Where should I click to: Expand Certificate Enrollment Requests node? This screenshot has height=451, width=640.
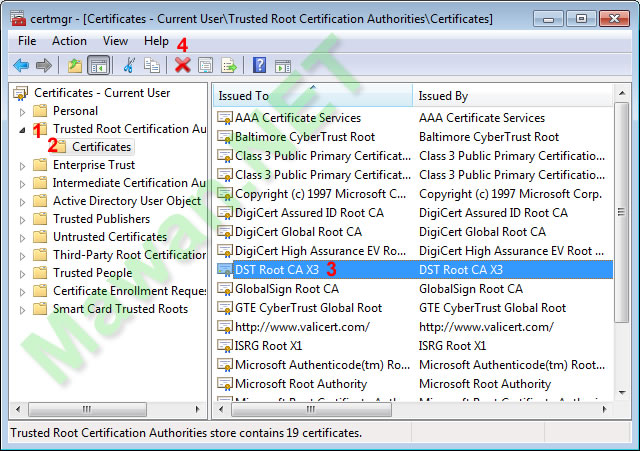pyautogui.click(x=22, y=291)
